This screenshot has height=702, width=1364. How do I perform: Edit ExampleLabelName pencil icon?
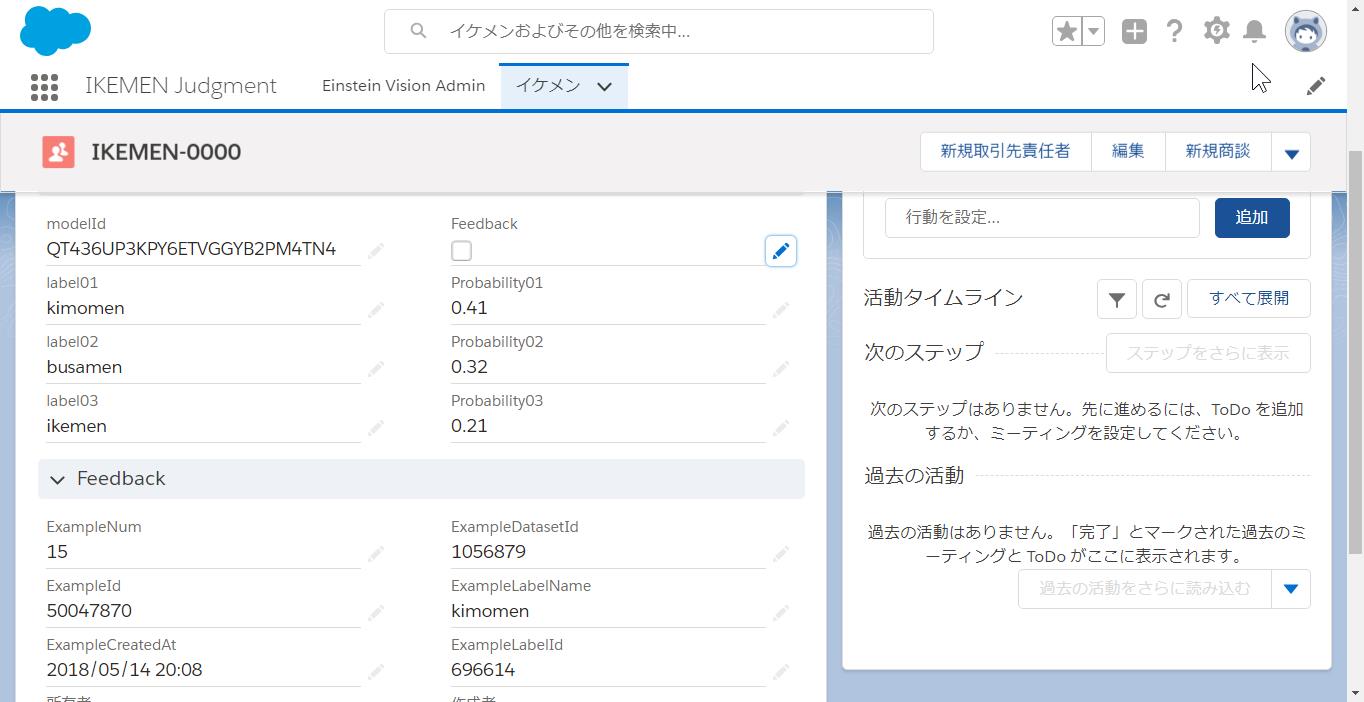[x=780, y=612]
